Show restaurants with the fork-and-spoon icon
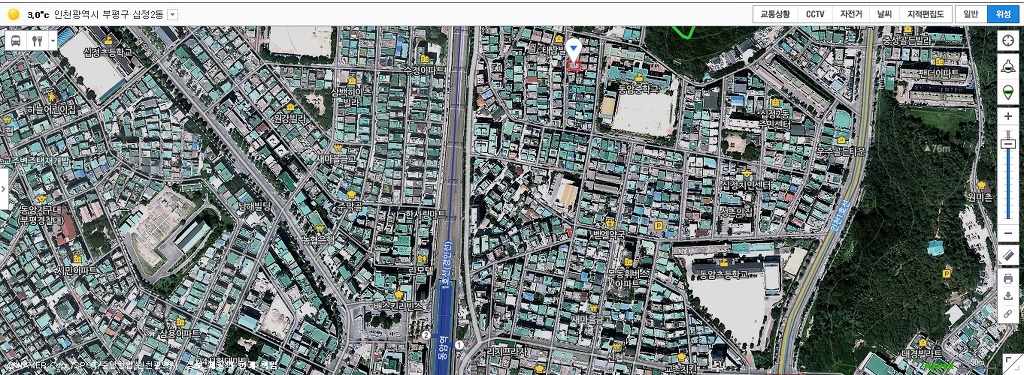This screenshot has width=1024, height=375. (36, 40)
